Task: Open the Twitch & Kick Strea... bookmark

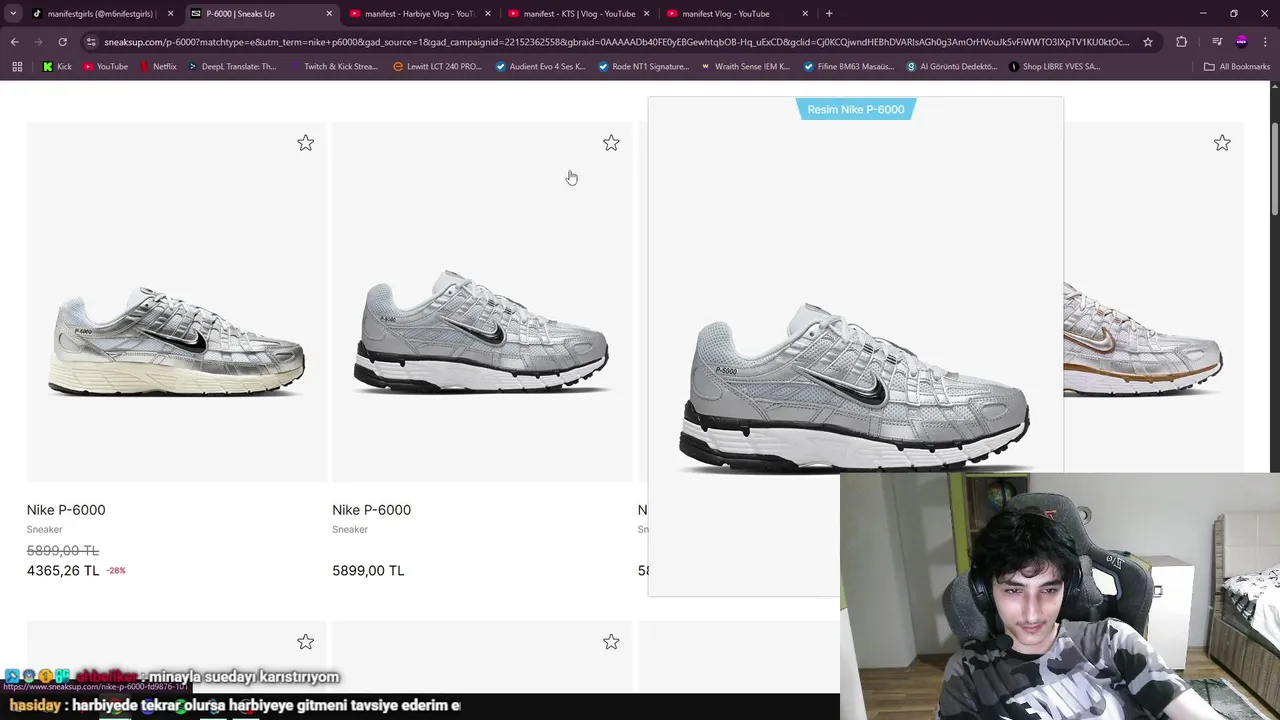Action: (x=333, y=66)
